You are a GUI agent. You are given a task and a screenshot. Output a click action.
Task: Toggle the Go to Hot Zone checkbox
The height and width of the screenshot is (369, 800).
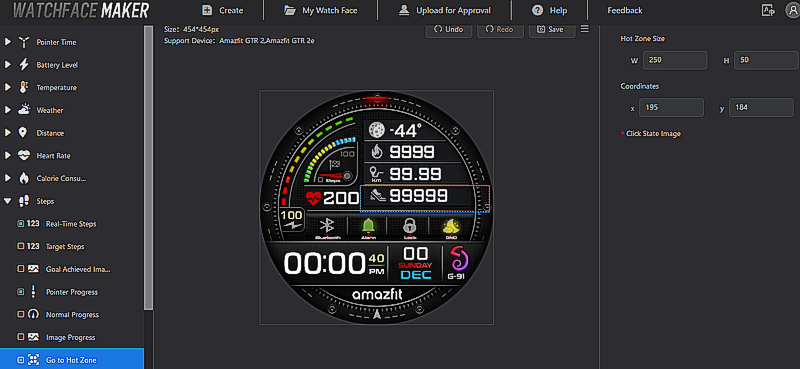coord(20,360)
